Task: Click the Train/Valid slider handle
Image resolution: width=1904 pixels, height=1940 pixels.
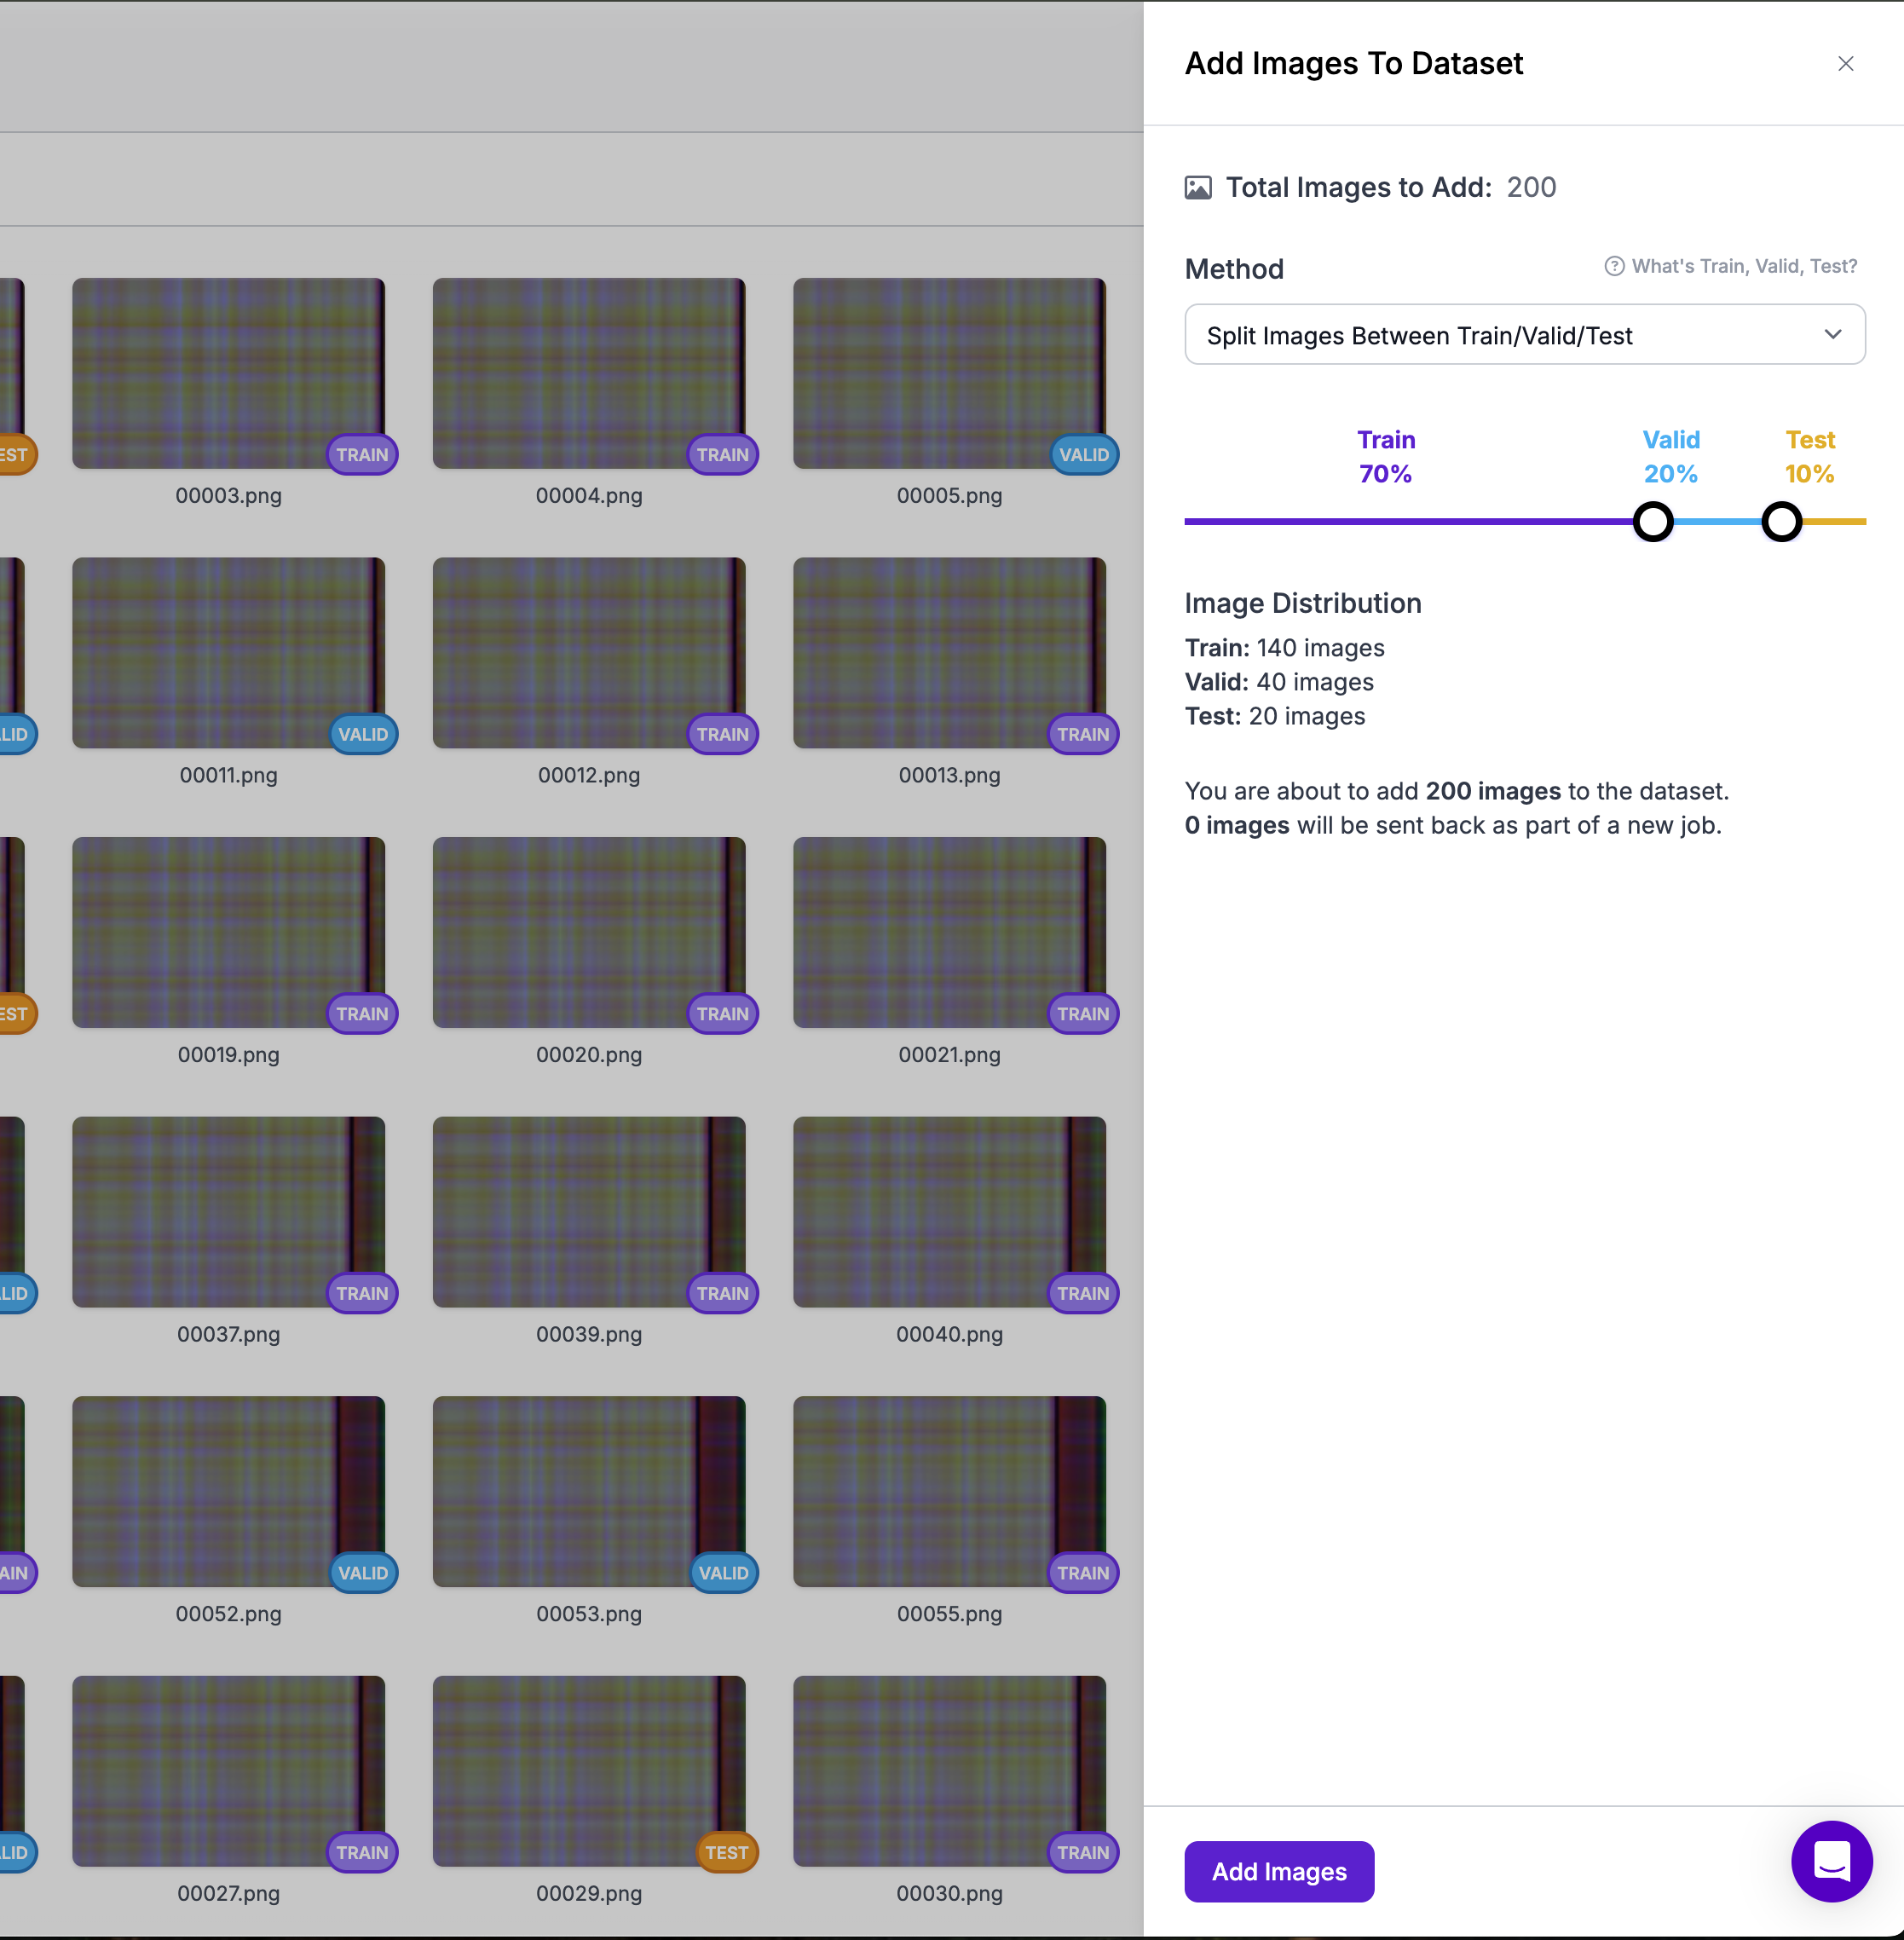Action: (1653, 522)
